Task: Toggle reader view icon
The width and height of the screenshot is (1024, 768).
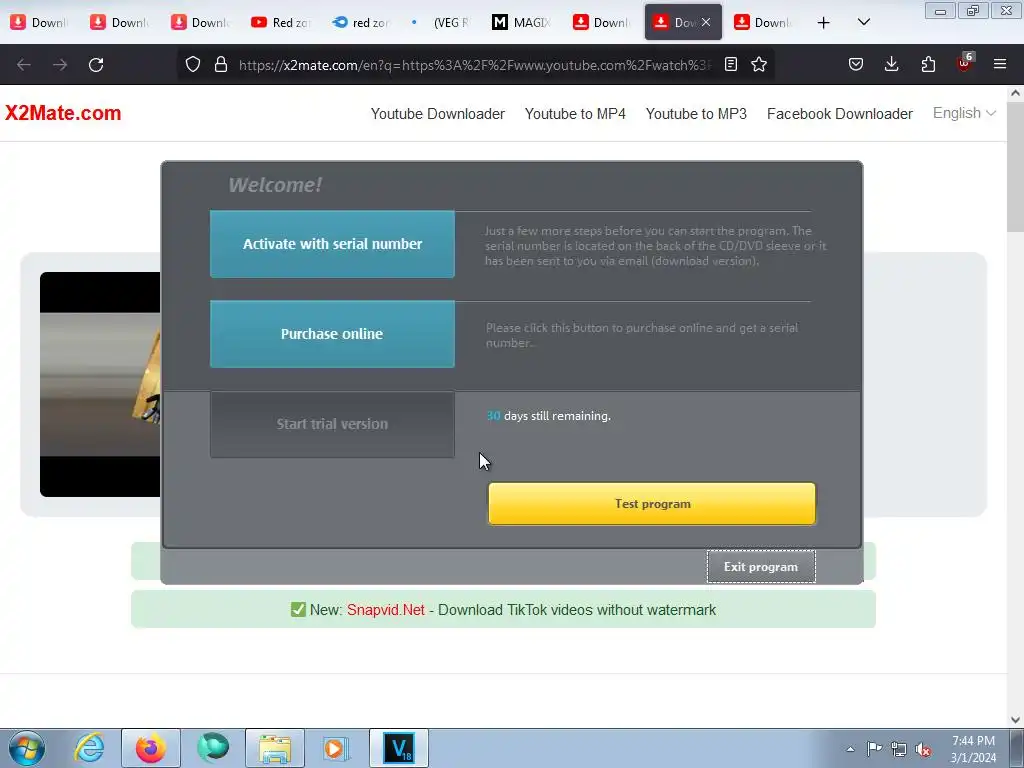Action: click(x=731, y=65)
